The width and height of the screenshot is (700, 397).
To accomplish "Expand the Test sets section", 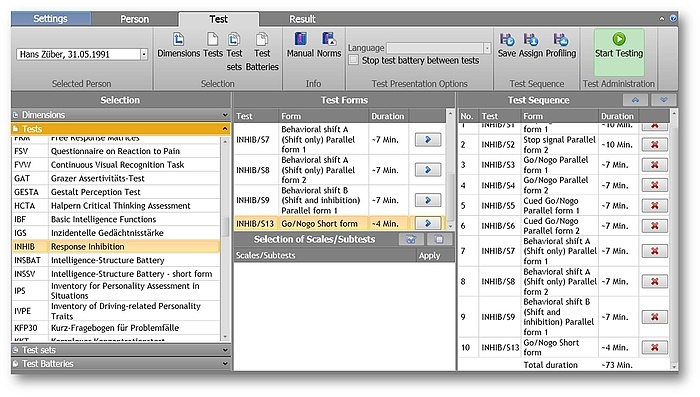I will click(x=121, y=350).
